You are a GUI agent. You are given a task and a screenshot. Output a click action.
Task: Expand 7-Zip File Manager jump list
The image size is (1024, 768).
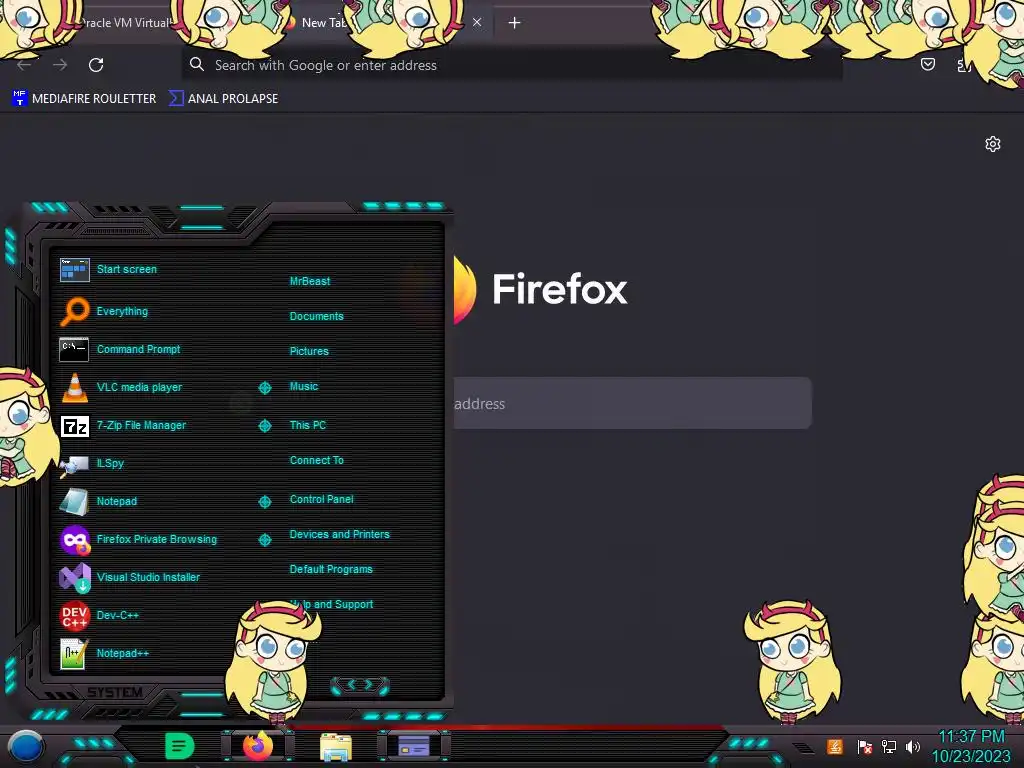click(264, 426)
